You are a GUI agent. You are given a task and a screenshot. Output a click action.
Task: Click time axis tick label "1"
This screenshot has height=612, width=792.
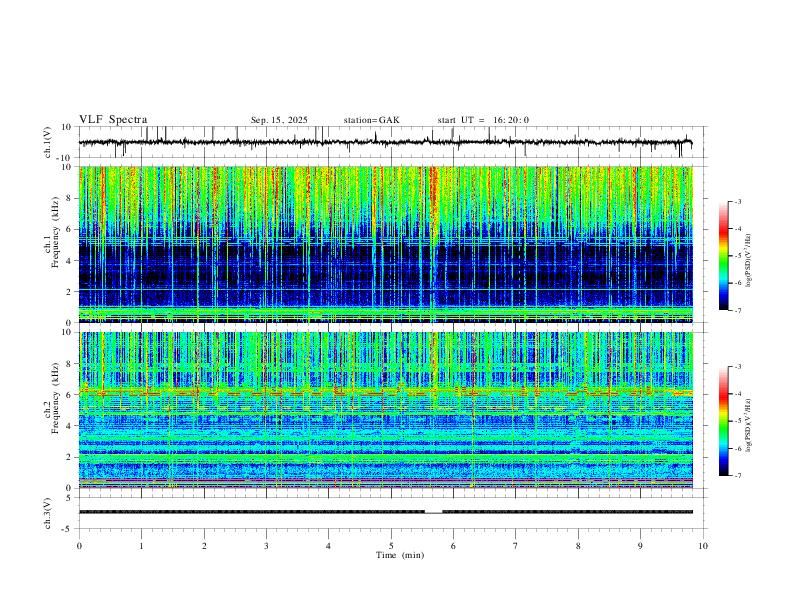(x=141, y=546)
